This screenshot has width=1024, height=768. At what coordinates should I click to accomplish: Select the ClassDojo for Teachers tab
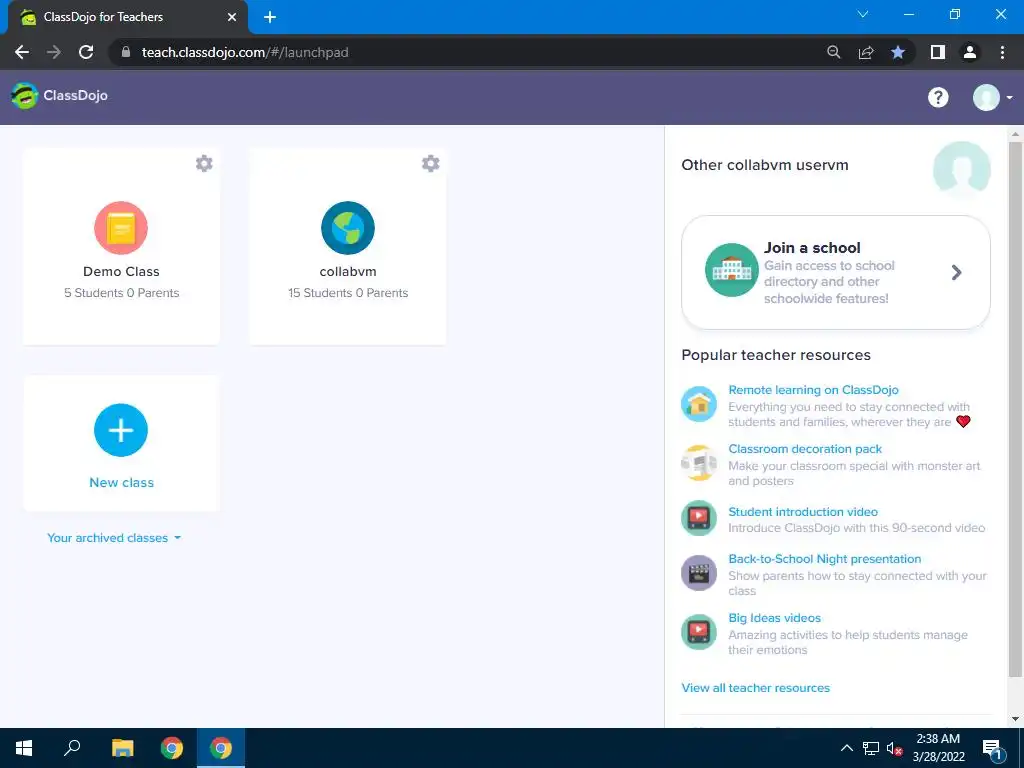tap(127, 17)
